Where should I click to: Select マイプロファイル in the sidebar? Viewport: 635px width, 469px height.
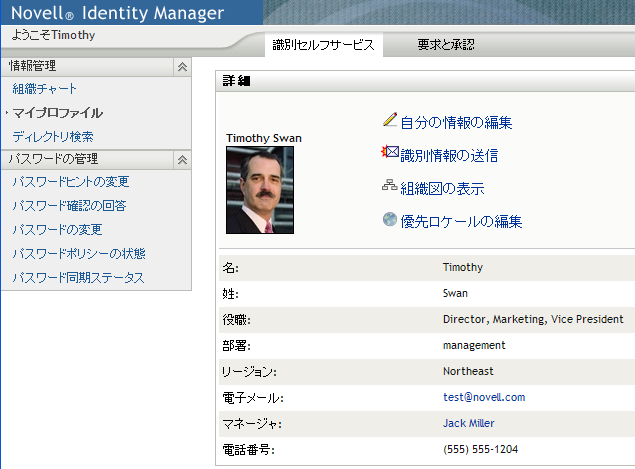(58, 113)
